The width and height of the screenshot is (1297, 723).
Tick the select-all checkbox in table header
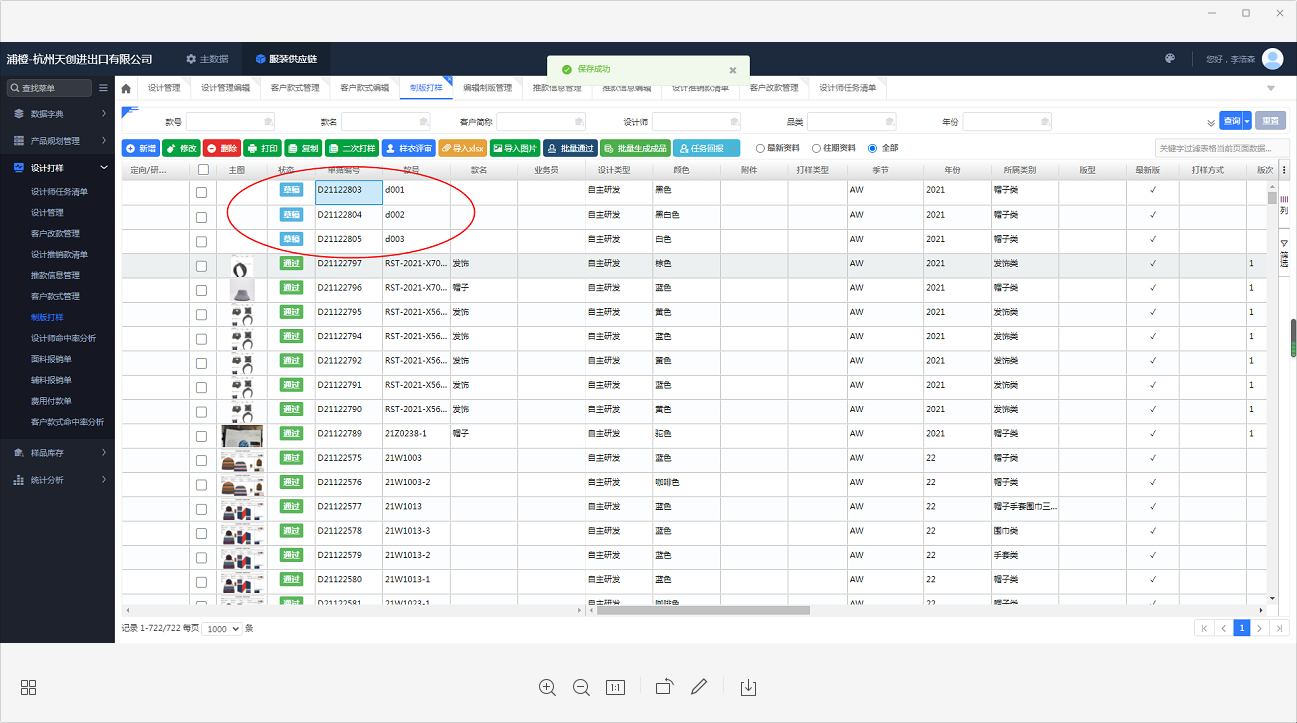(x=203, y=170)
